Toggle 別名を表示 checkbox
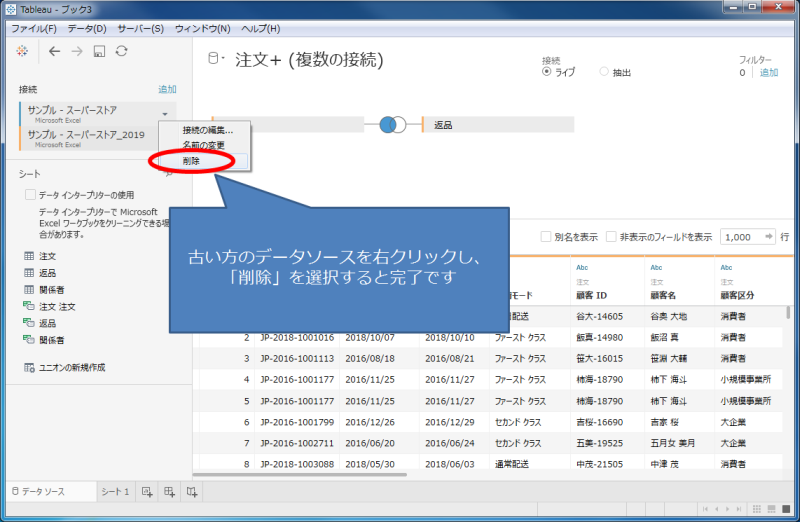This screenshot has height=522, width=800. (545, 236)
